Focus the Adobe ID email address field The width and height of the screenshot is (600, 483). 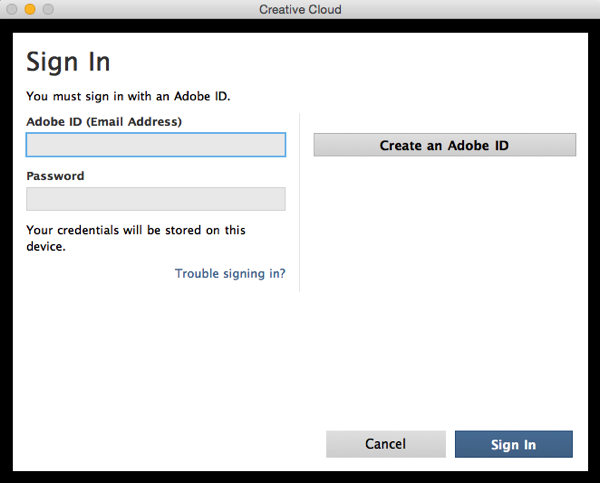[156, 145]
